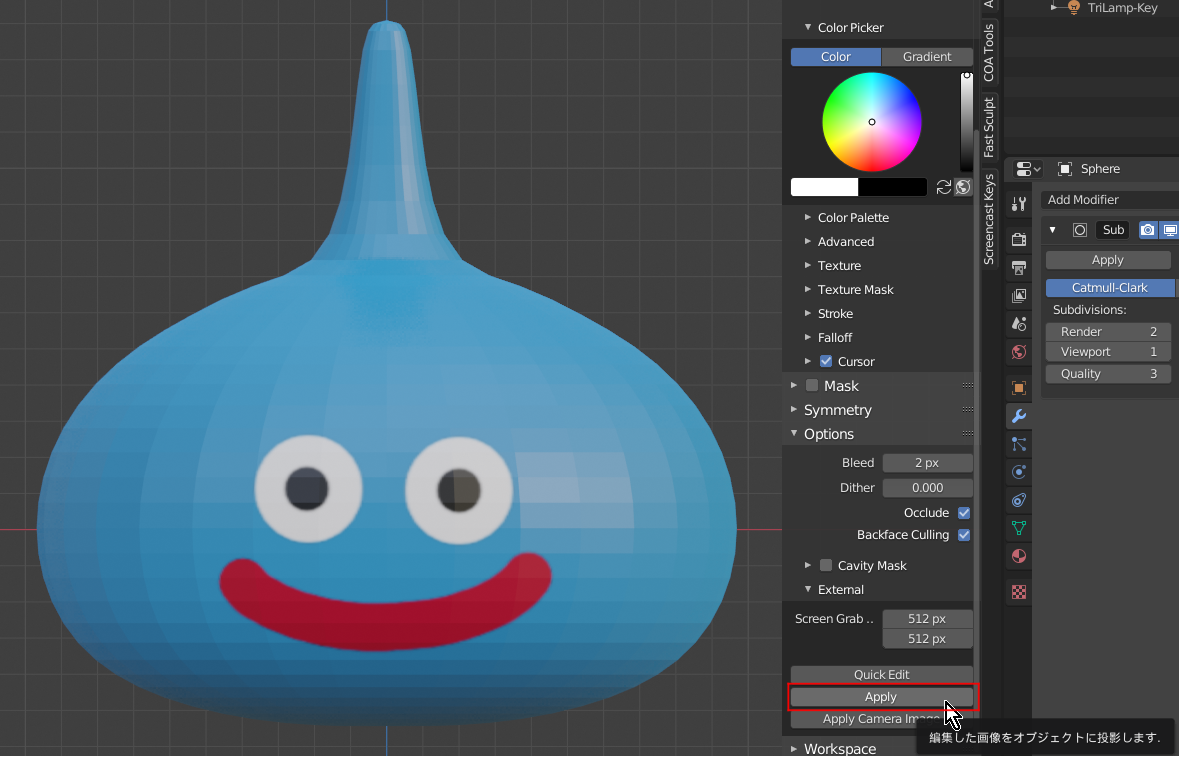Click the Quick Edit button
The image size is (1179, 757).
coord(881,675)
